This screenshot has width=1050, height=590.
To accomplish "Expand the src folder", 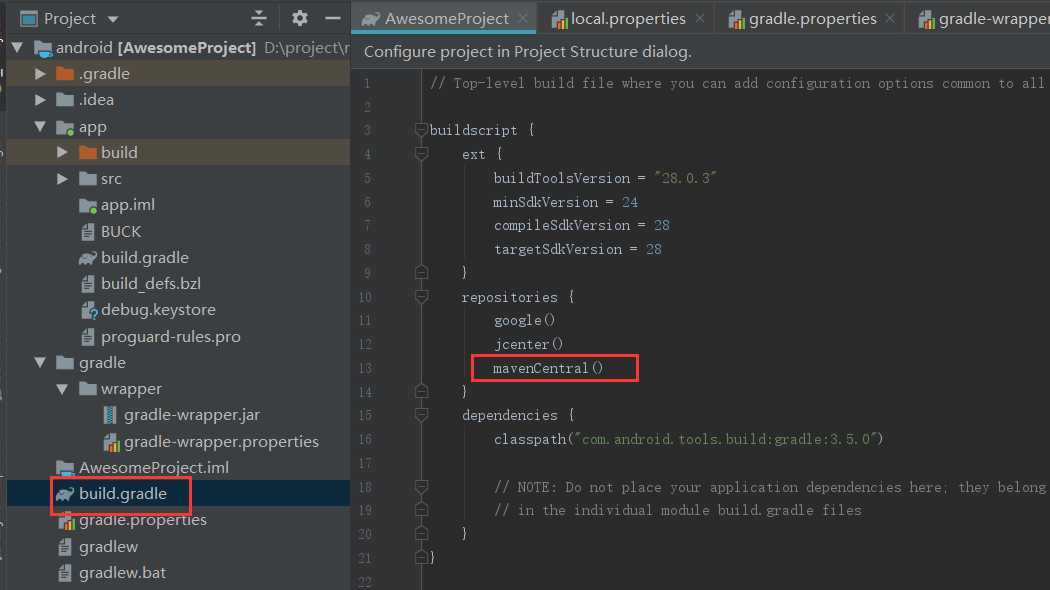I will 62,179.
